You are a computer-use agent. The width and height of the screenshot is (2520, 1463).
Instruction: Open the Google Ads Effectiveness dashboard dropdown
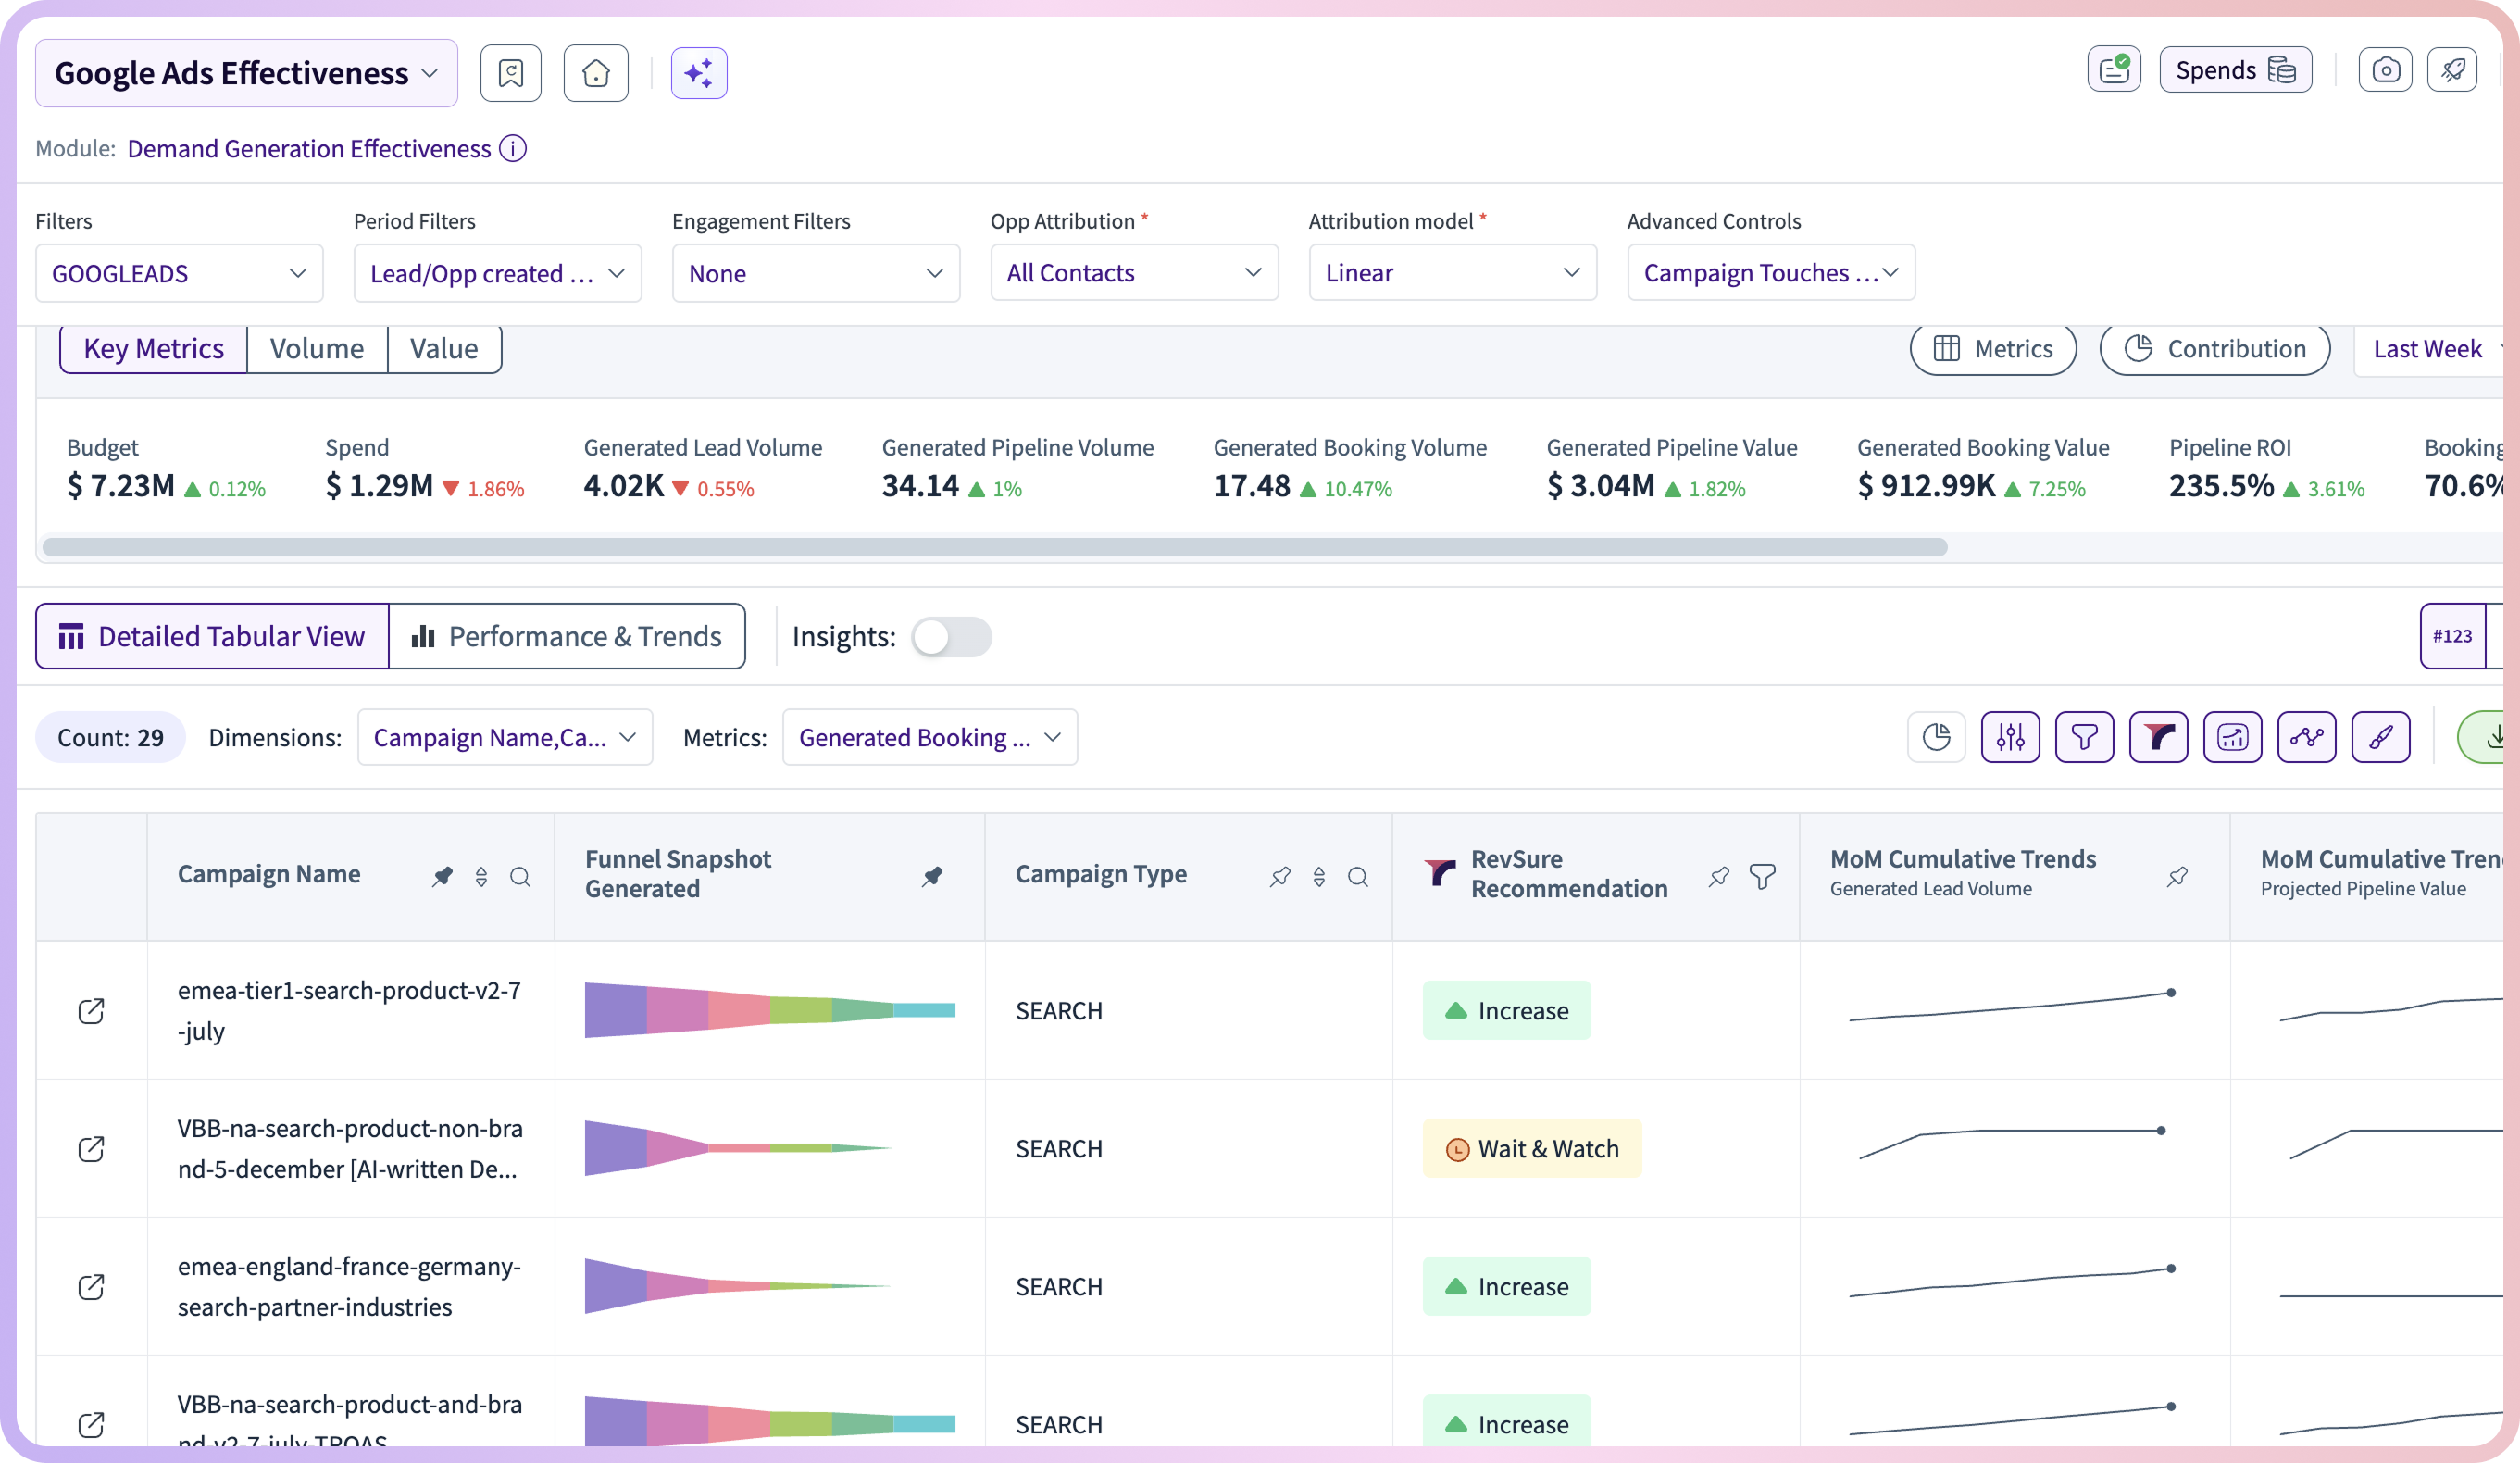click(246, 73)
